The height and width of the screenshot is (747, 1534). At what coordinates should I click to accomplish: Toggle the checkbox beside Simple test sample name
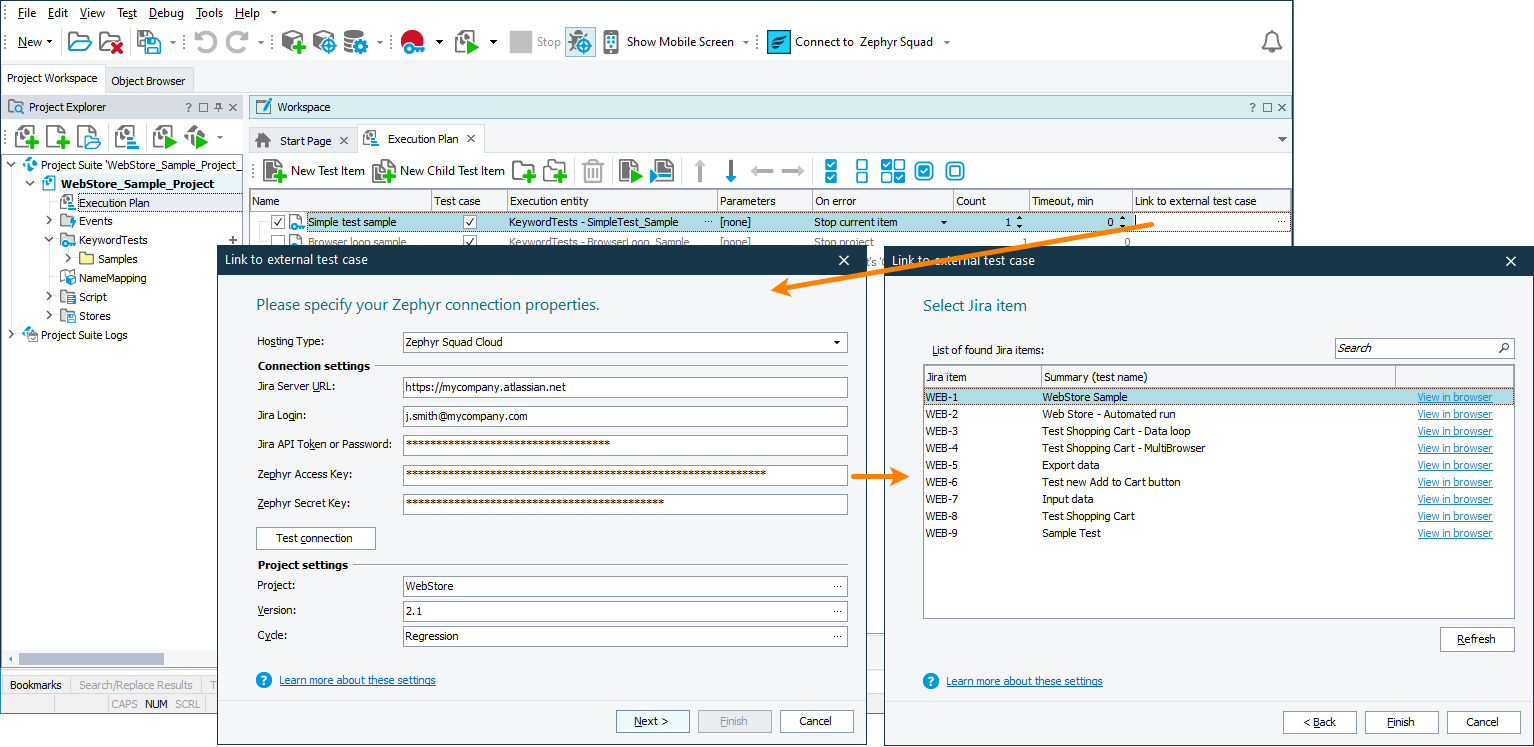(278, 222)
